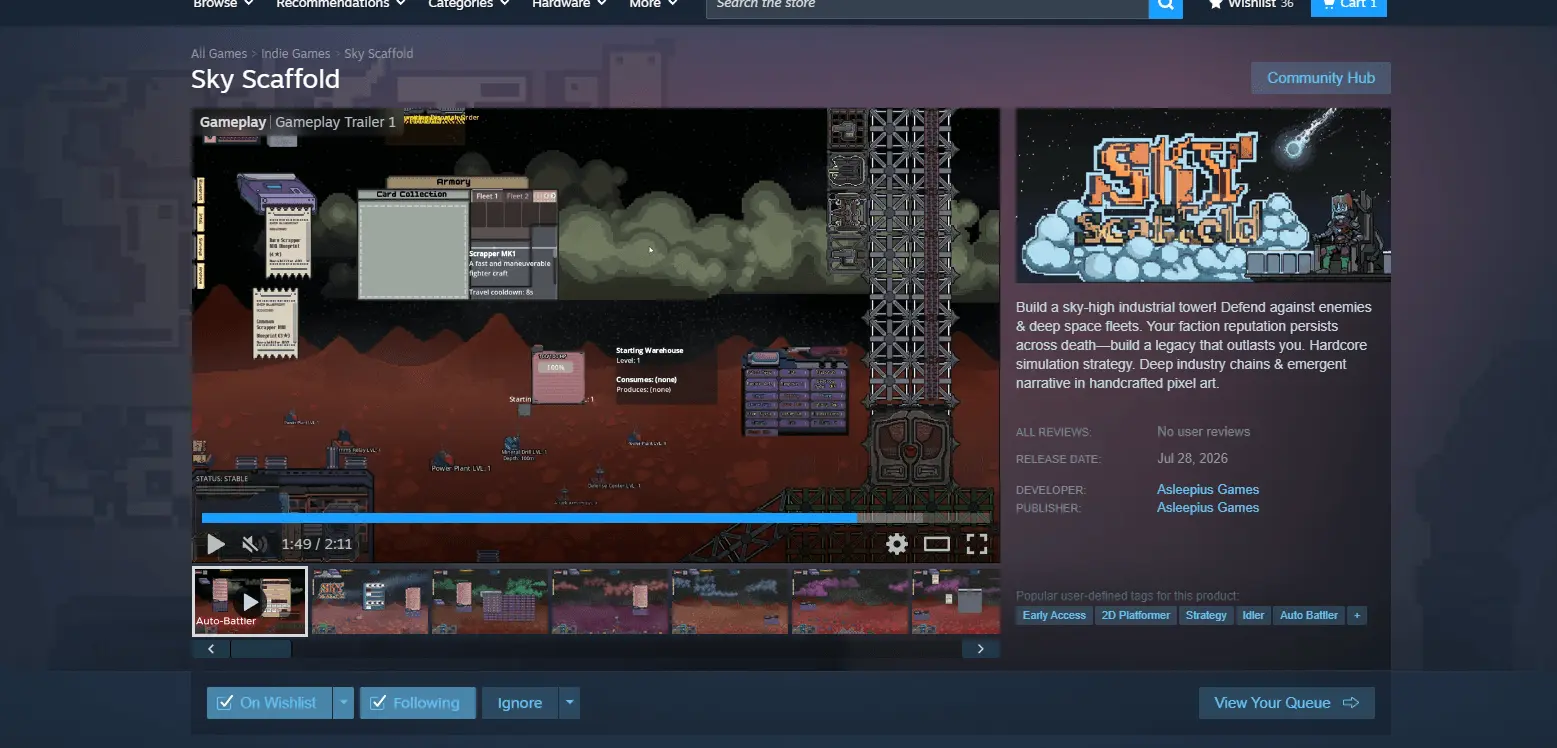Image resolution: width=1557 pixels, height=748 pixels.
Task: Select the third screenshot thumbnail
Action: pyautogui.click(x=490, y=602)
